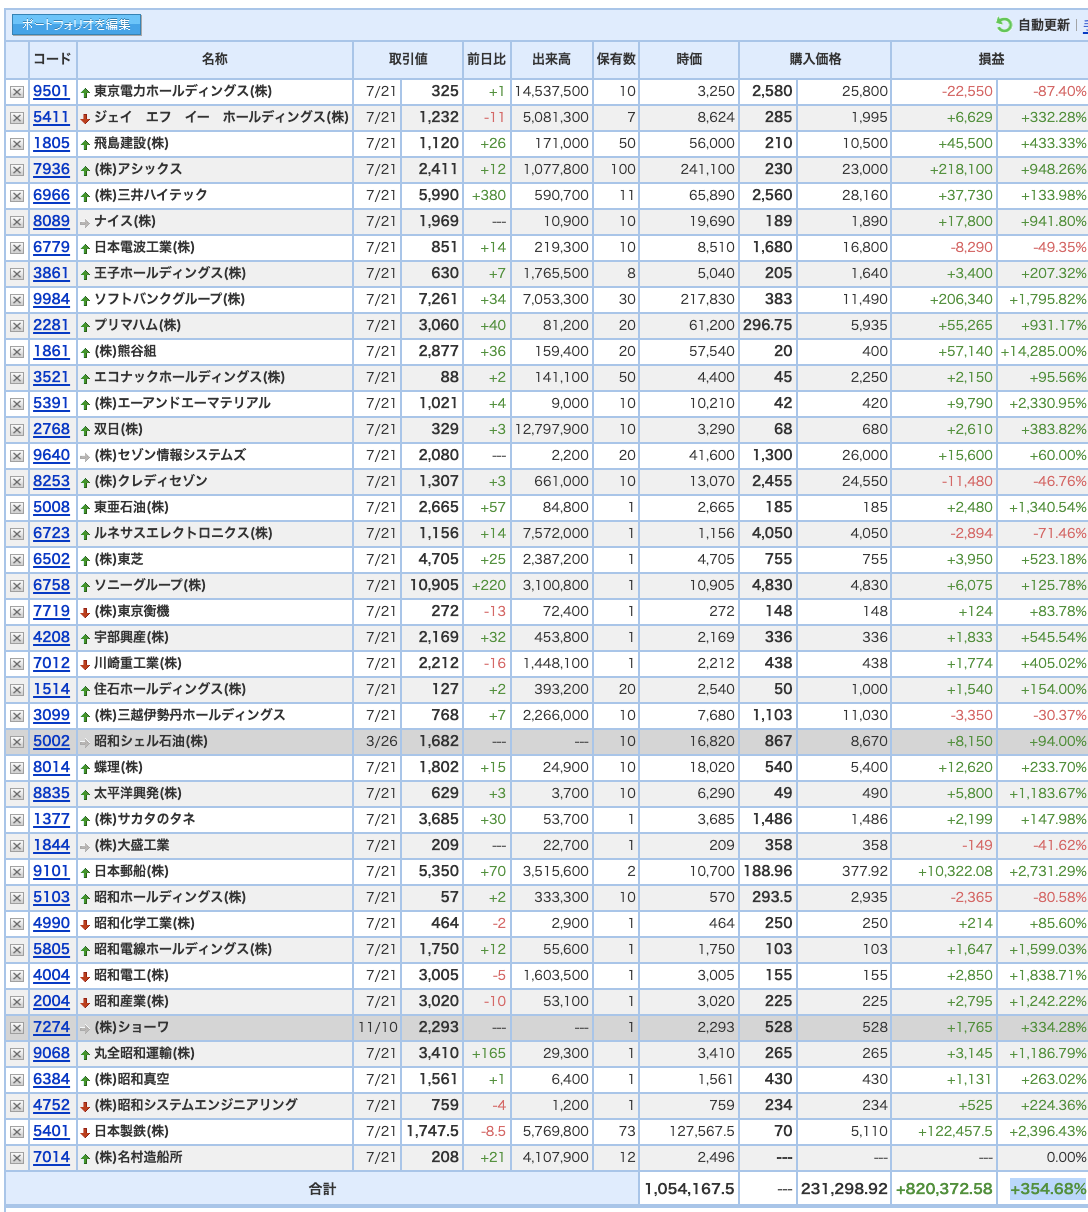Open stock code link 7936
1088x1212 pixels.
click(x=51, y=169)
